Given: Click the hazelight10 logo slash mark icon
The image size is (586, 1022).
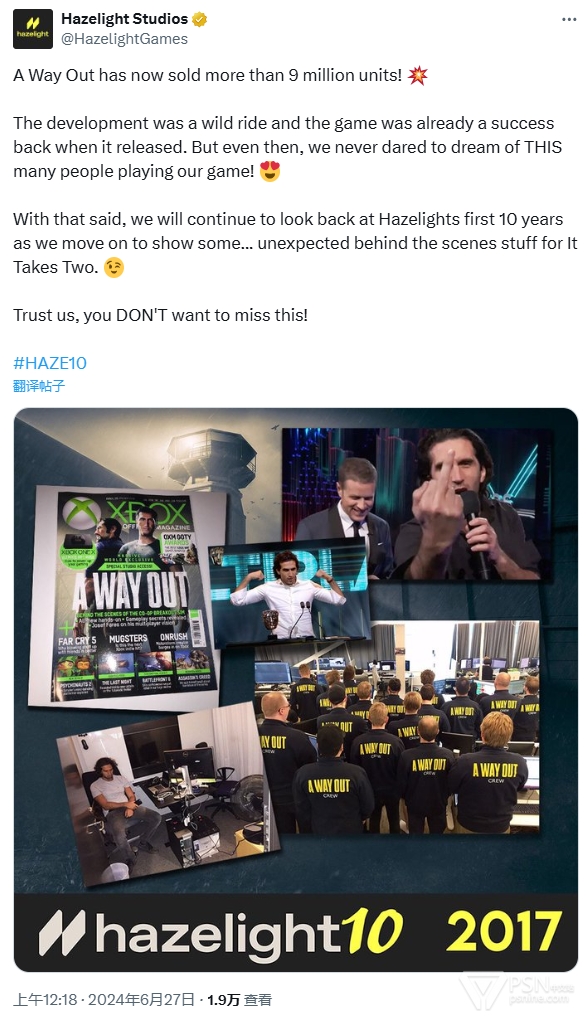Looking at the screenshot, I should point(63,932).
